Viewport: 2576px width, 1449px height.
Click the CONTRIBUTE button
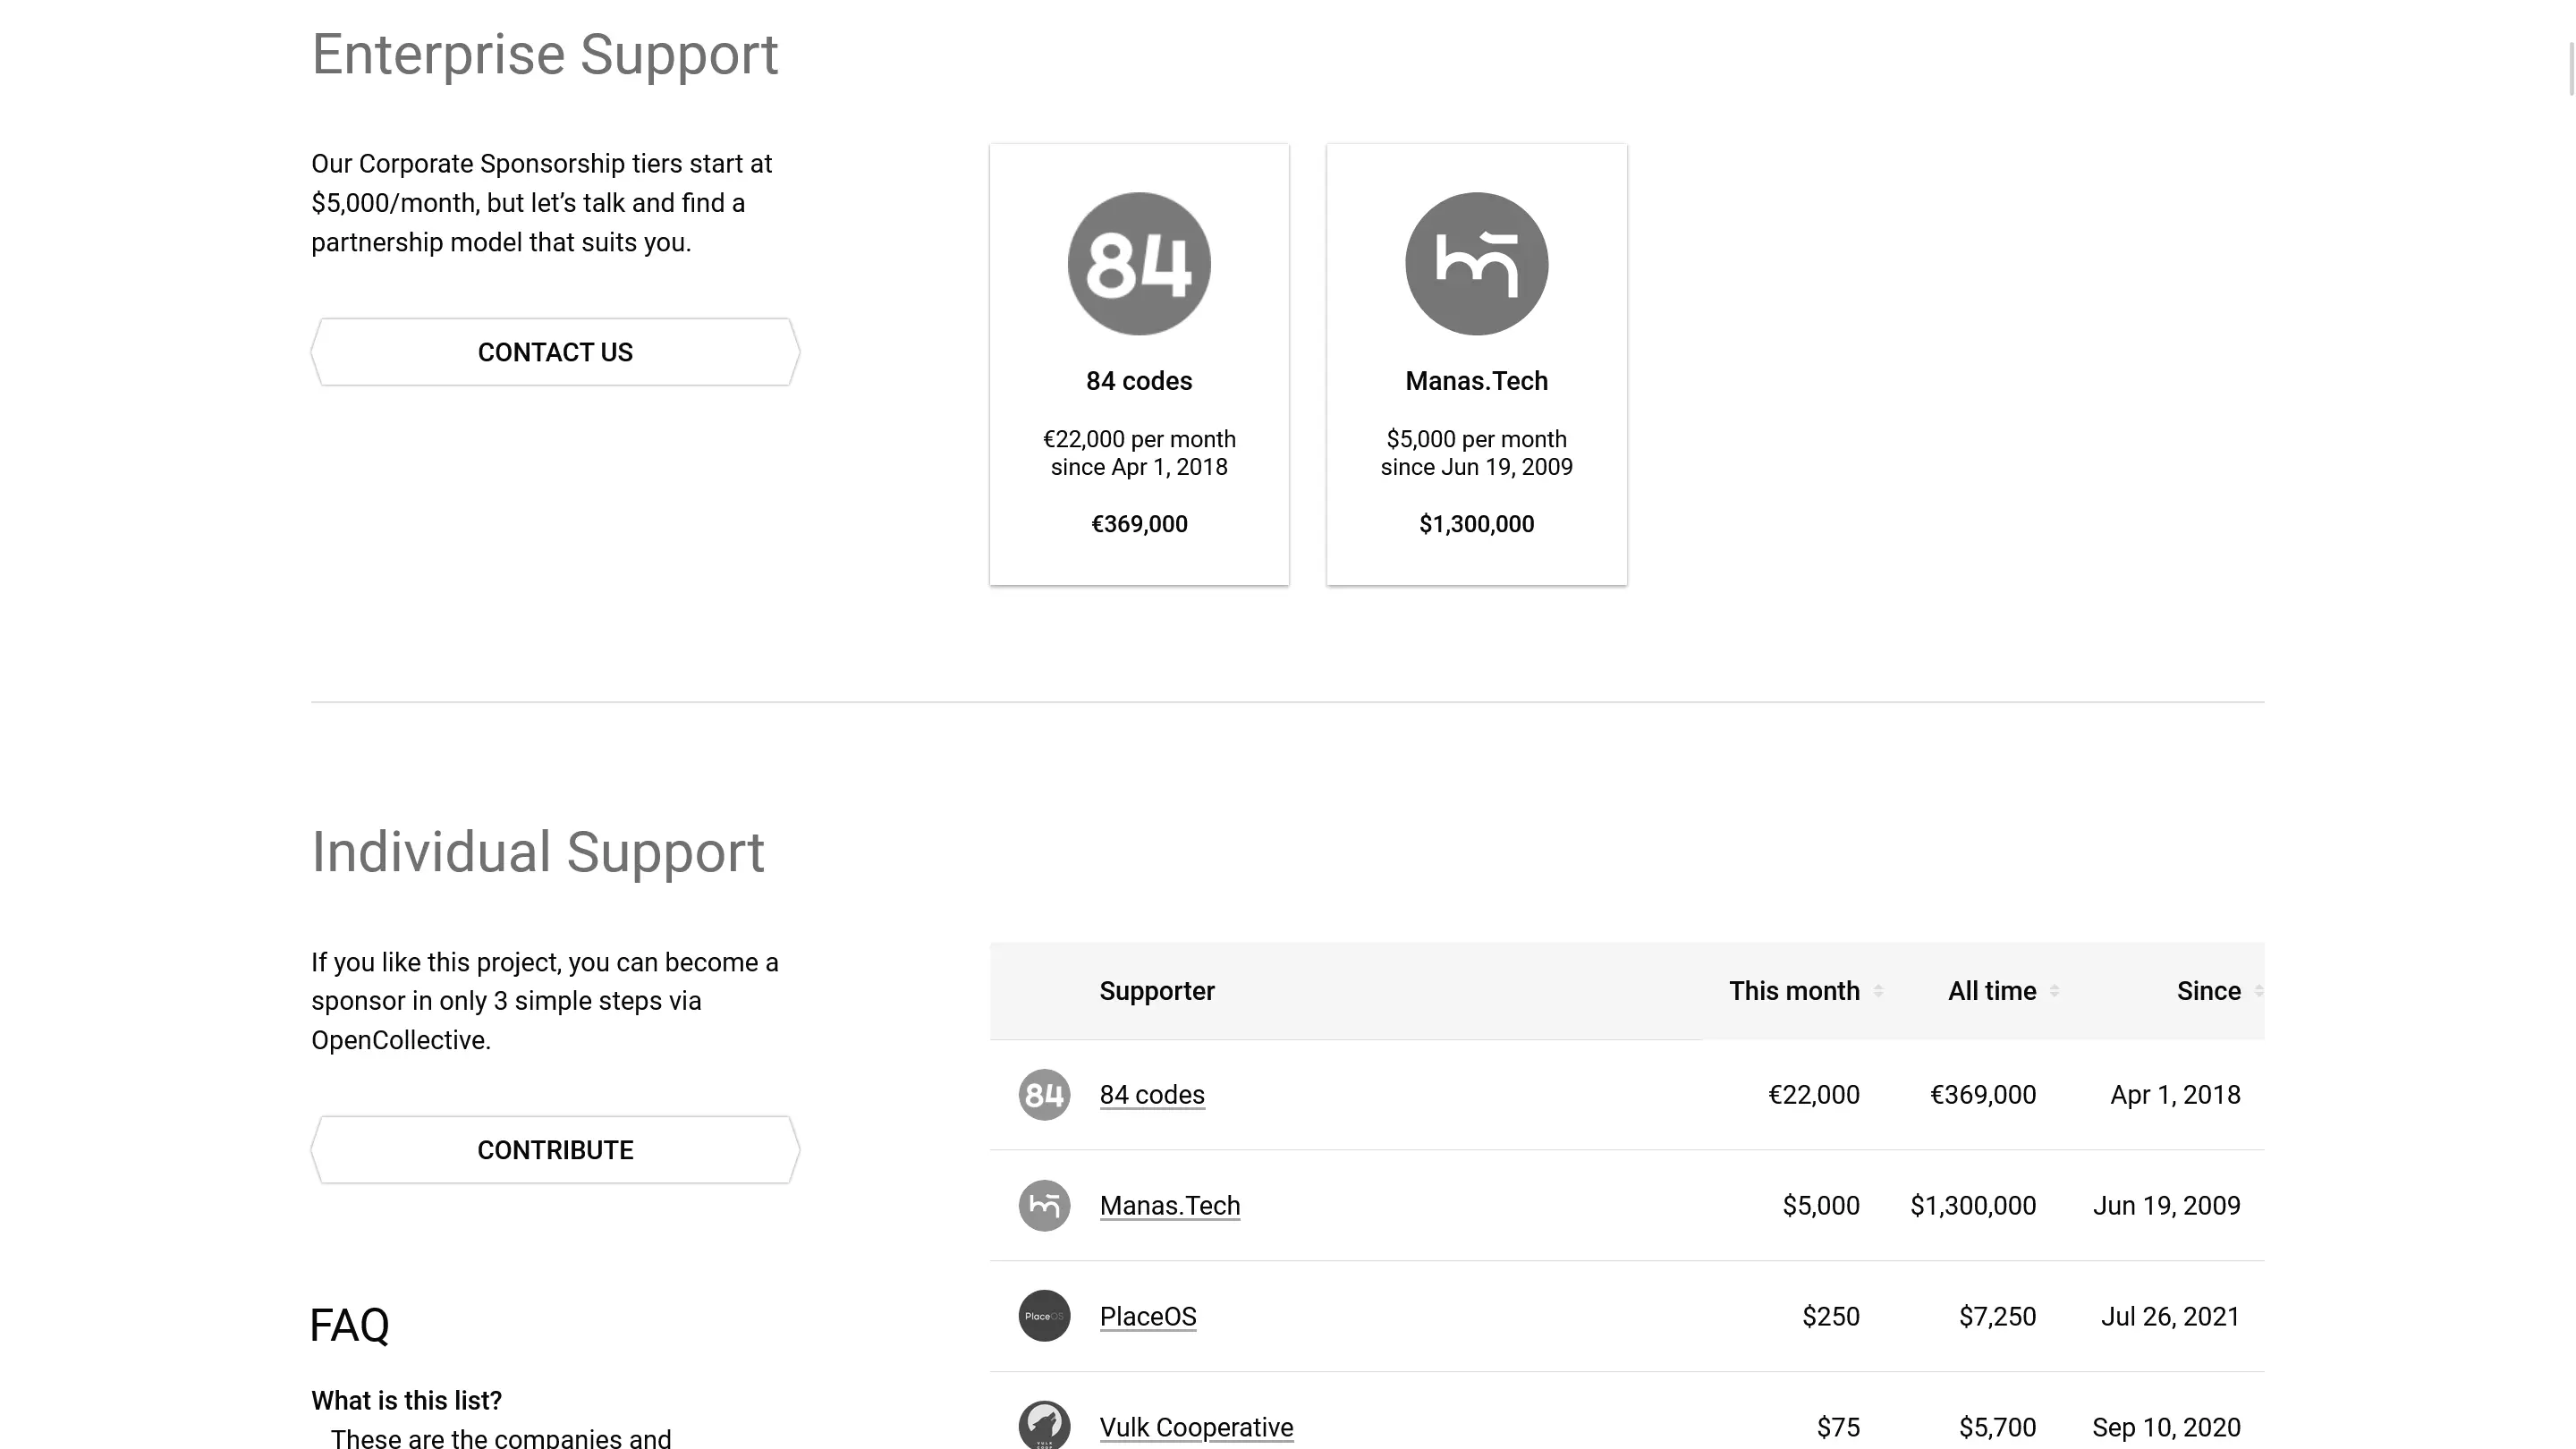pos(554,1150)
